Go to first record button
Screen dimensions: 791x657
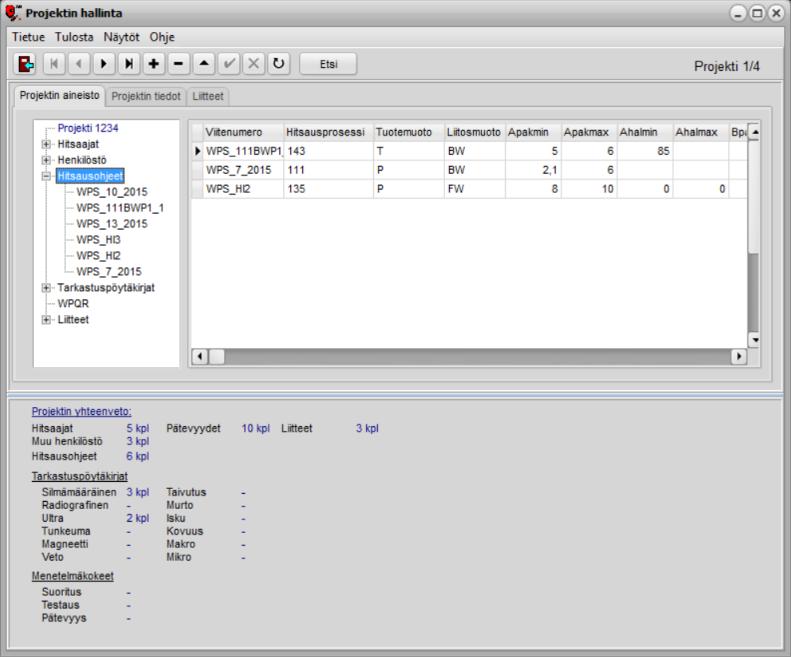pyautogui.click(x=54, y=64)
